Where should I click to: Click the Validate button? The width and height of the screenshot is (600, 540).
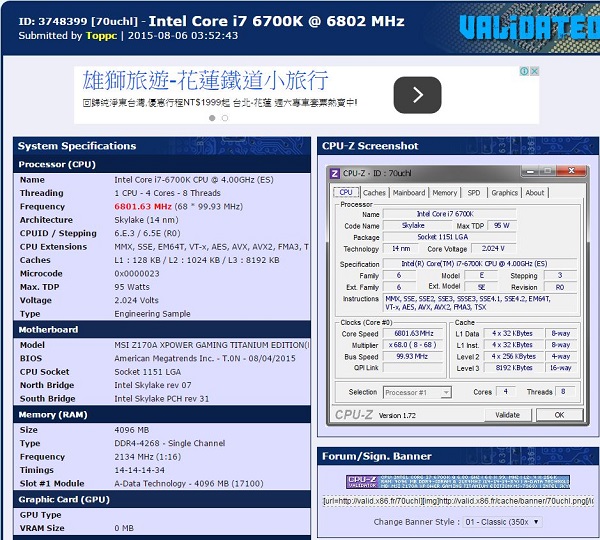(x=507, y=415)
